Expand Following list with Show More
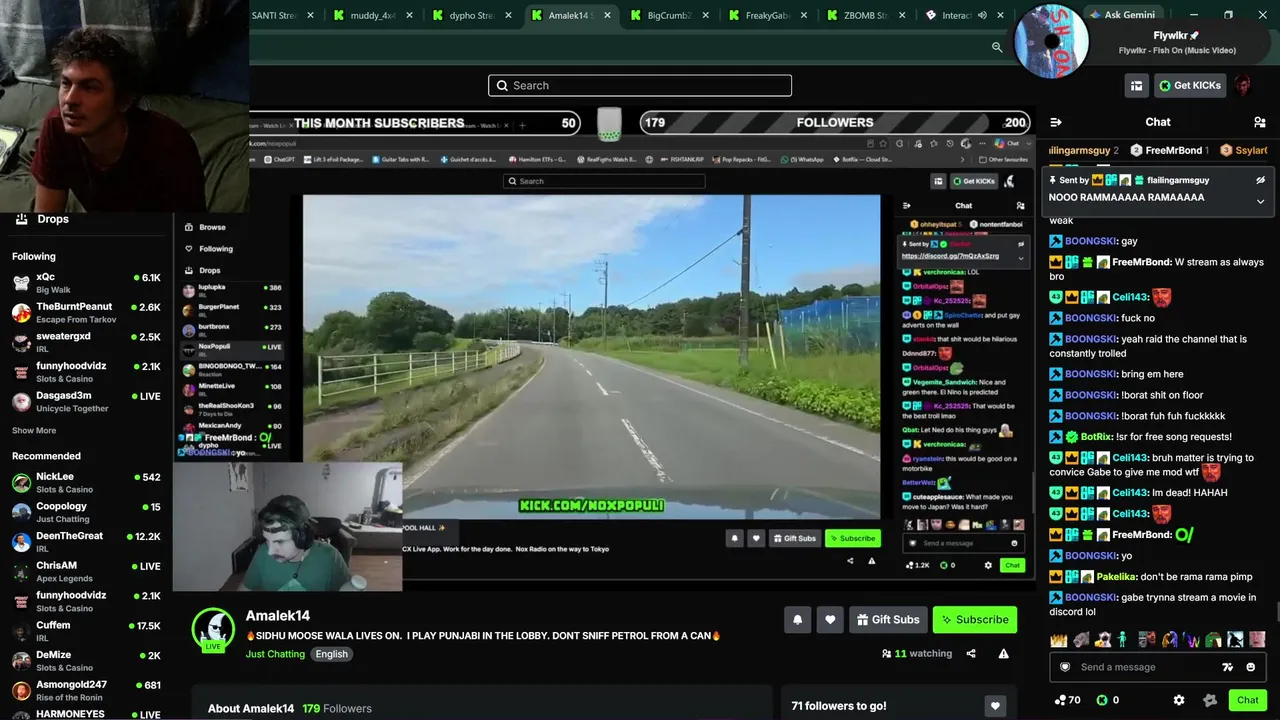Screen dimensions: 1280x720 (34, 431)
